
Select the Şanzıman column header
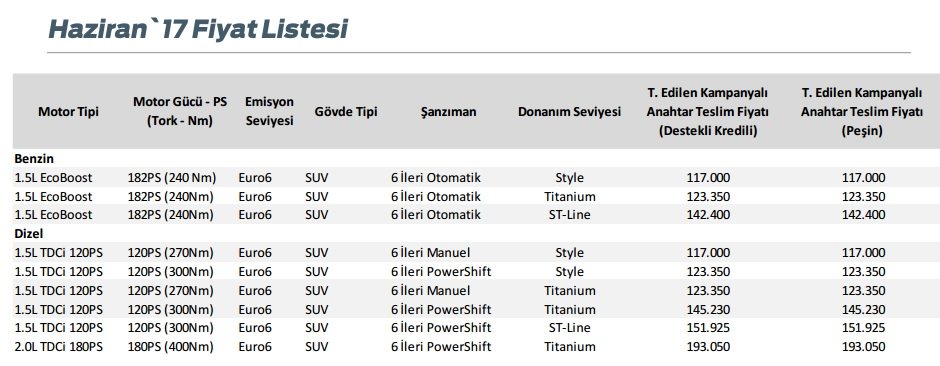pyautogui.click(x=448, y=111)
